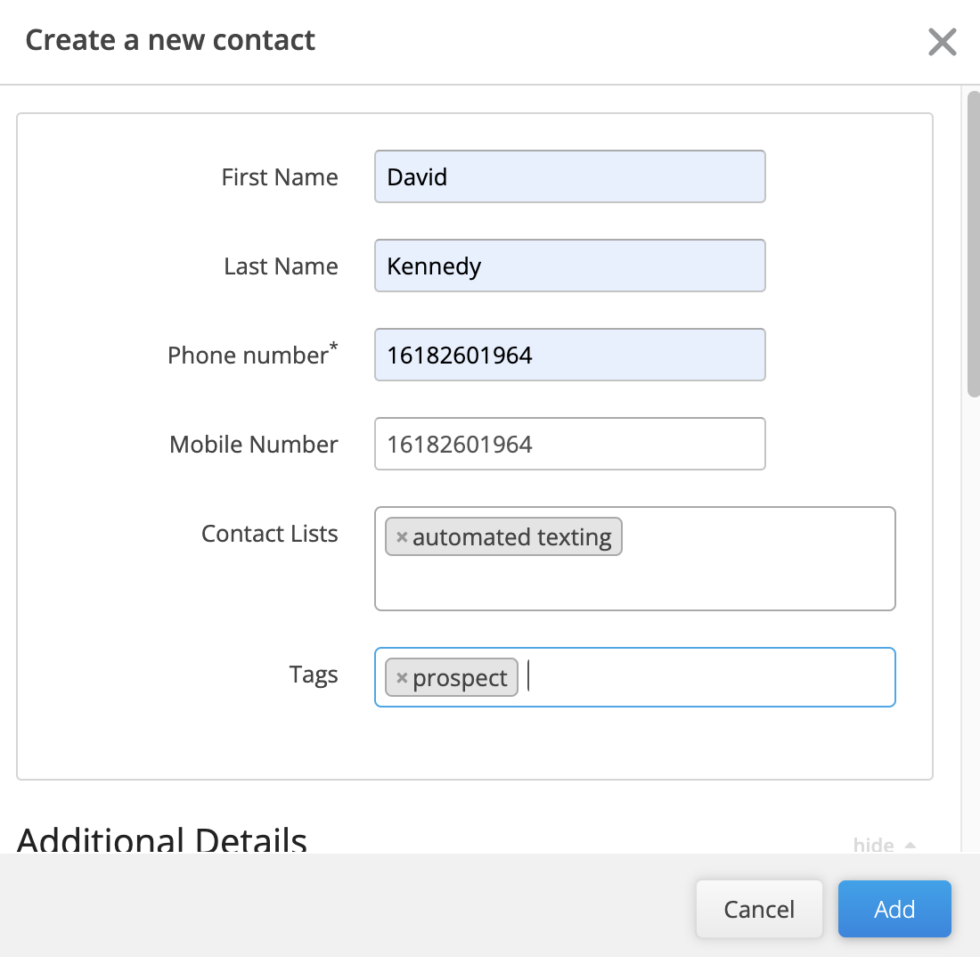Click the collapse arrow next to 'hide'

point(908,845)
